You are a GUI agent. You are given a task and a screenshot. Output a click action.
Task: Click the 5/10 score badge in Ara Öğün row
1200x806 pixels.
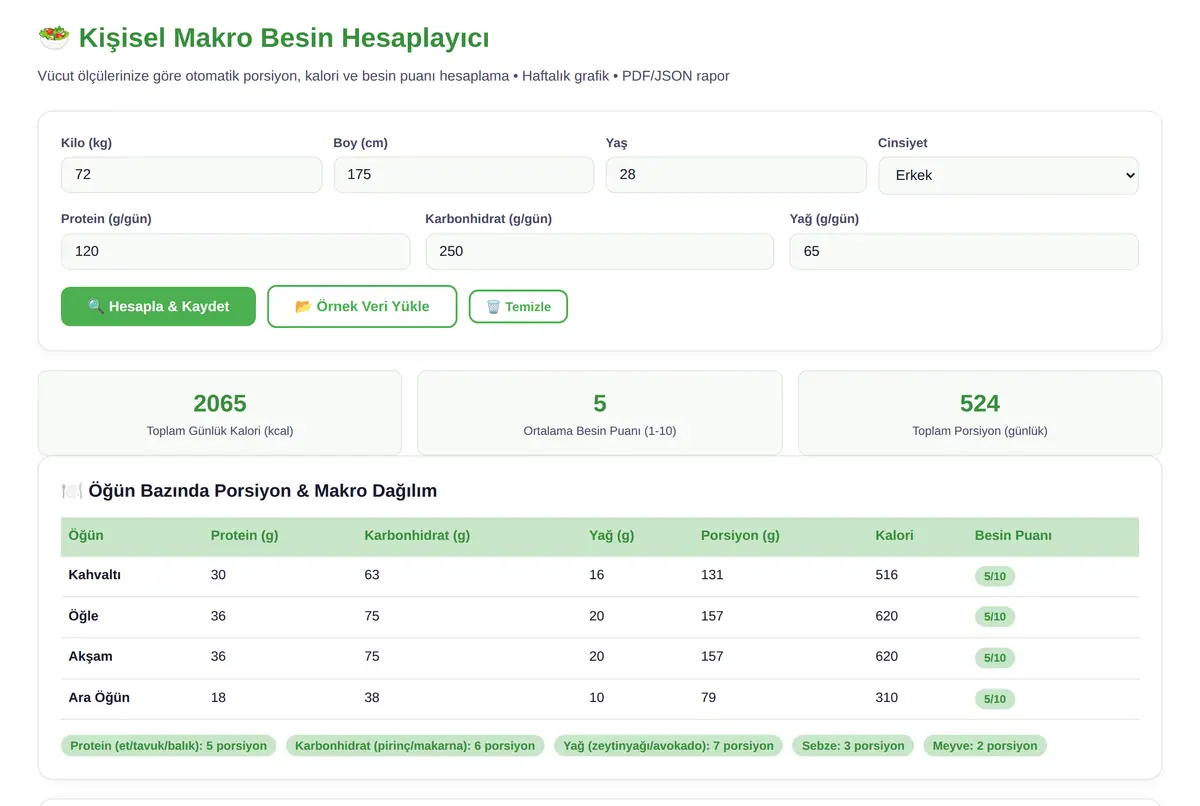coord(994,699)
